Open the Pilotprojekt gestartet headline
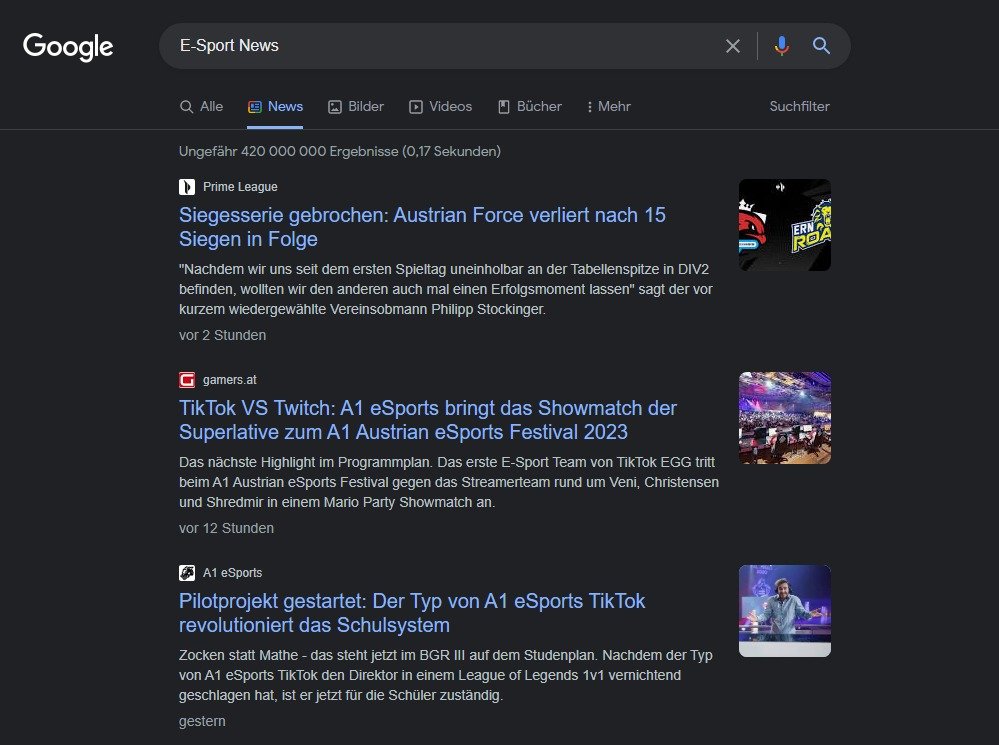 point(412,613)
